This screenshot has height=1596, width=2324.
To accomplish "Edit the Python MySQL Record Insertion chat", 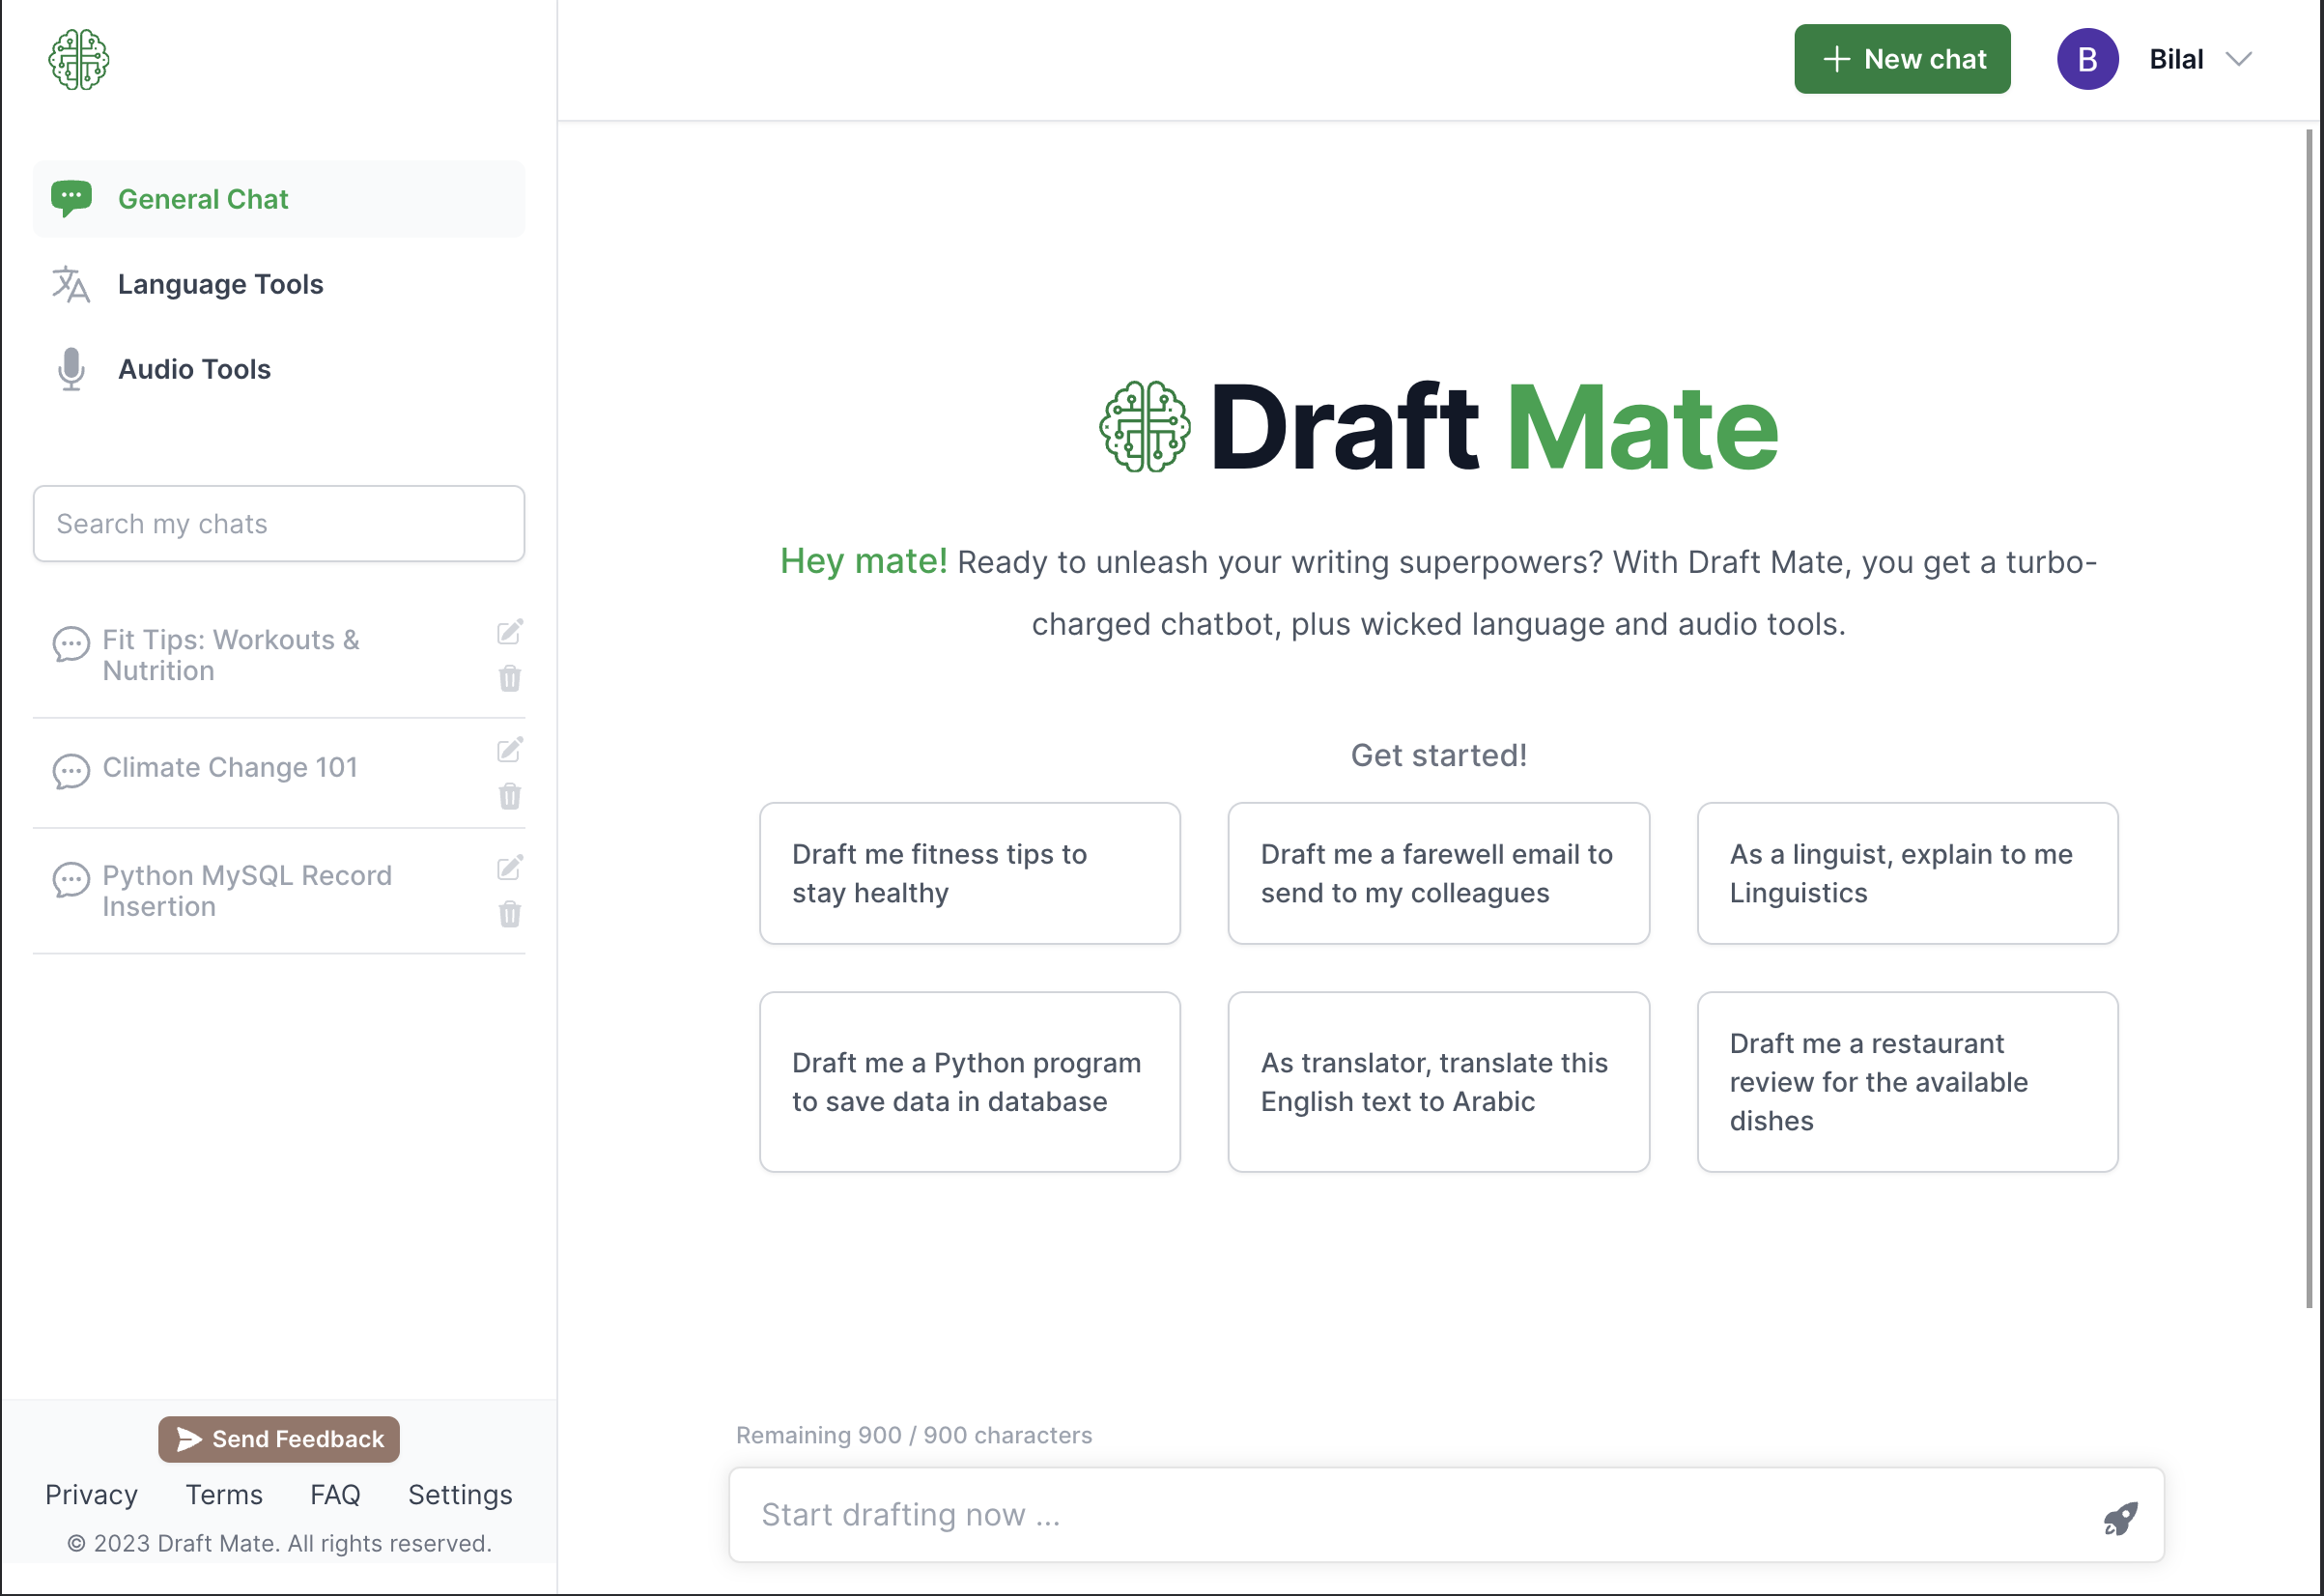I will 509,868.
